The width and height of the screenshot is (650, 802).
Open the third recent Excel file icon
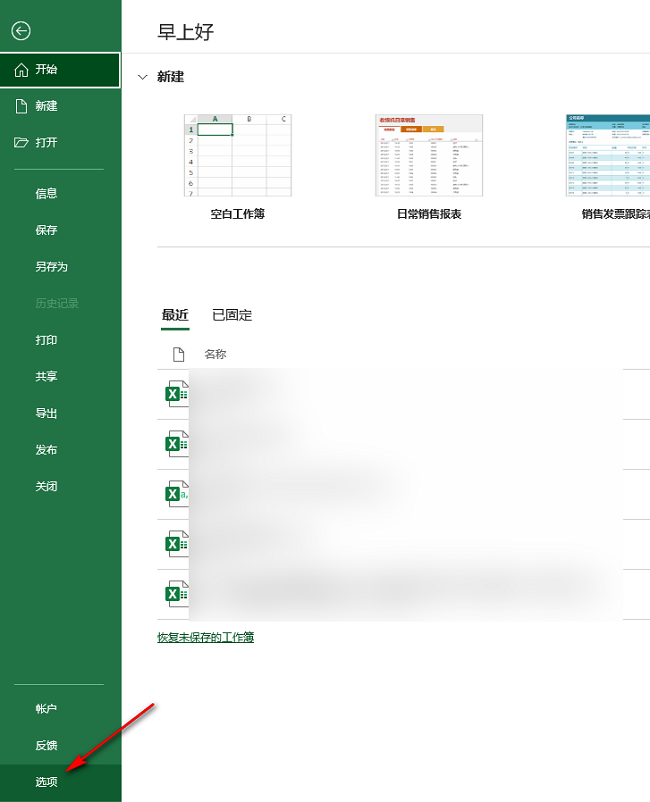[177, 494]
